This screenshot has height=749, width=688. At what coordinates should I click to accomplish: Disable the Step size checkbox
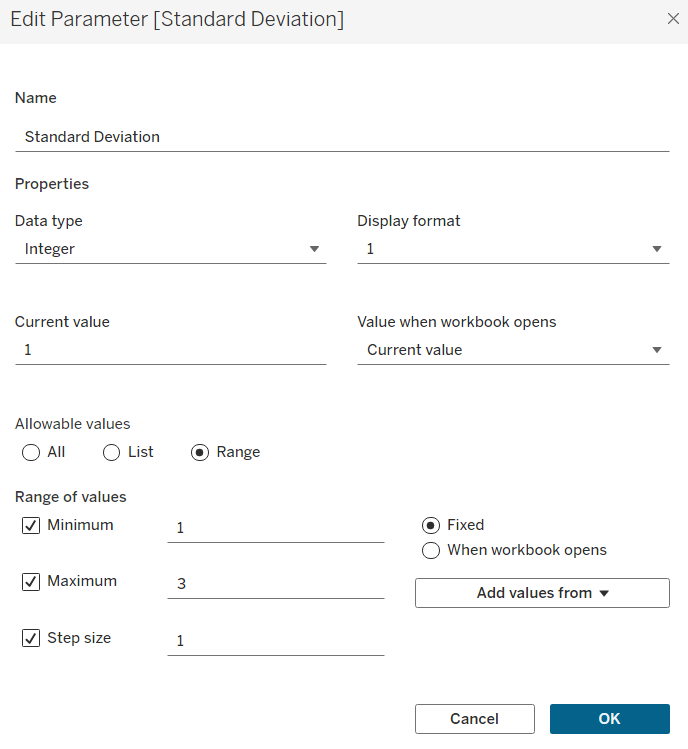tap(31, 638)
